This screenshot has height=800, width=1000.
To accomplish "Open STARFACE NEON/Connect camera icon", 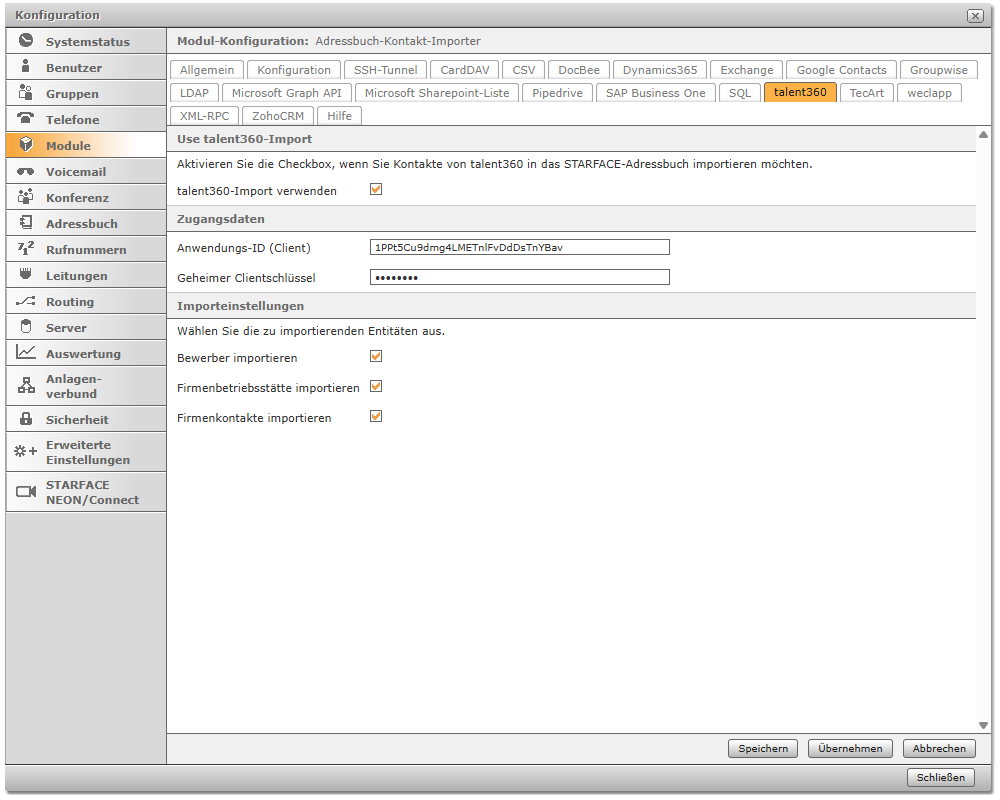I will coord(26,492).
